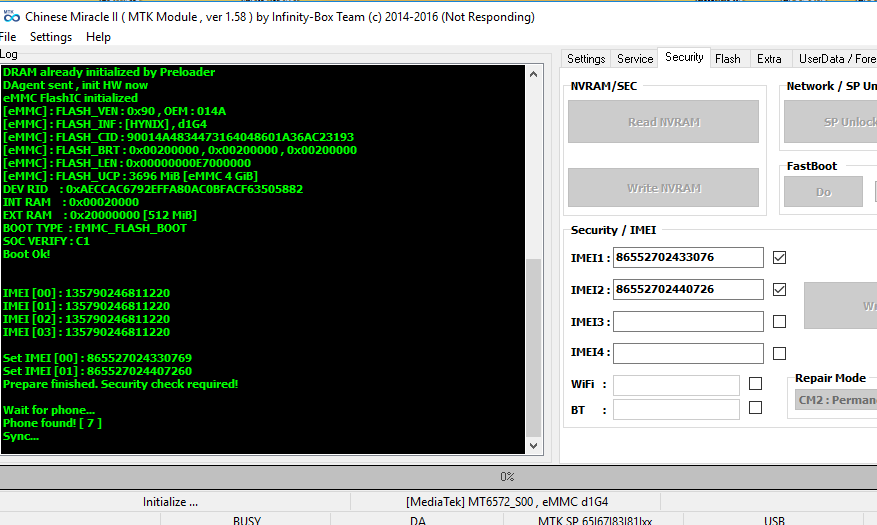Open the Extra tab
Screen dimensions: 877x525
[x=769, y=59]
